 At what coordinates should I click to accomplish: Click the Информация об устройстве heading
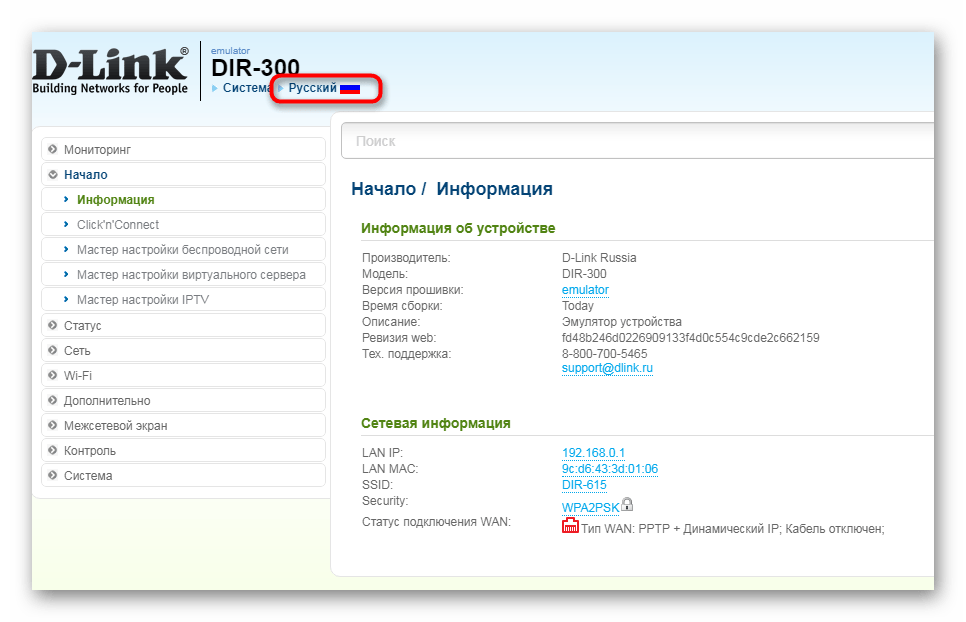tap(458, 228)
